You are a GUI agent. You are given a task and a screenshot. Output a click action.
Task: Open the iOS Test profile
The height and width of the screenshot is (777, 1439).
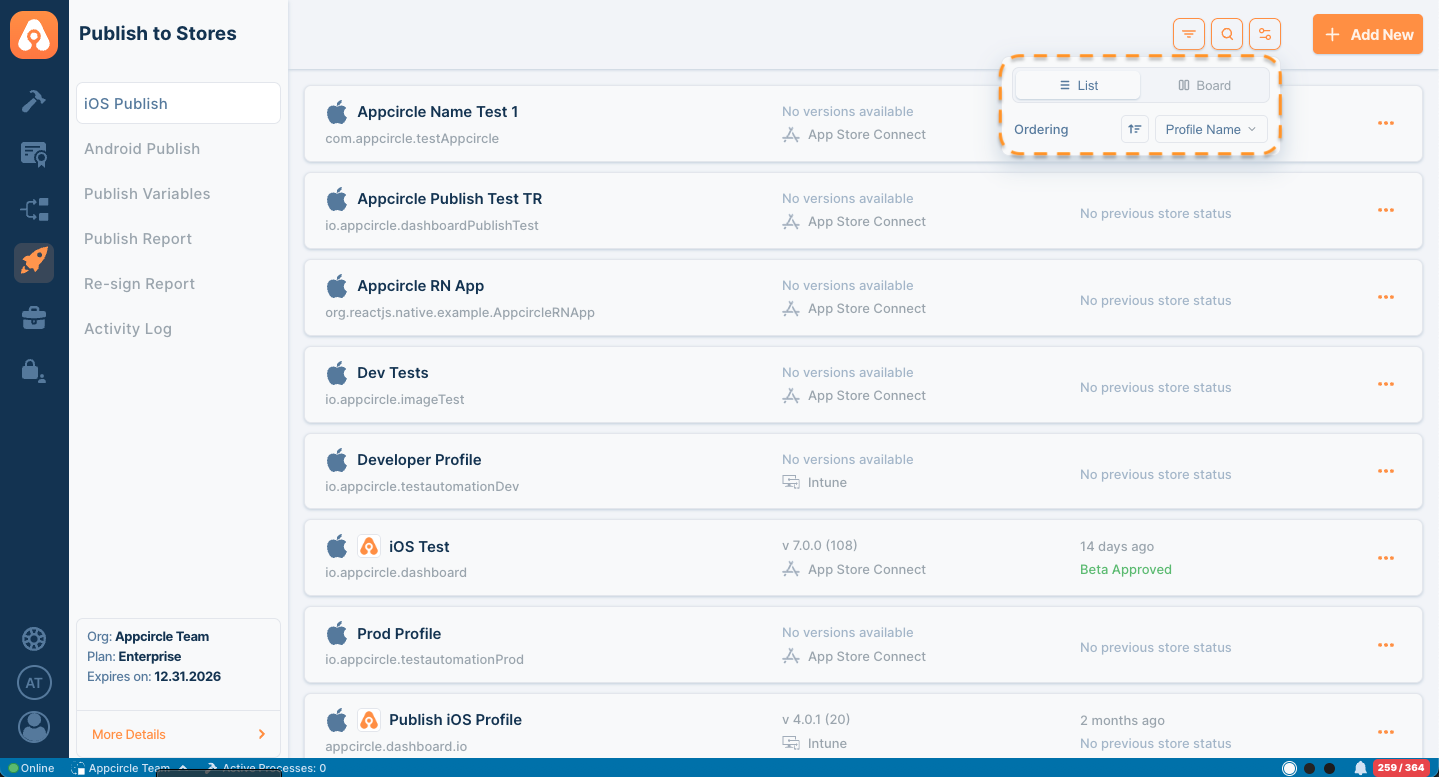[x=863, y=559]
